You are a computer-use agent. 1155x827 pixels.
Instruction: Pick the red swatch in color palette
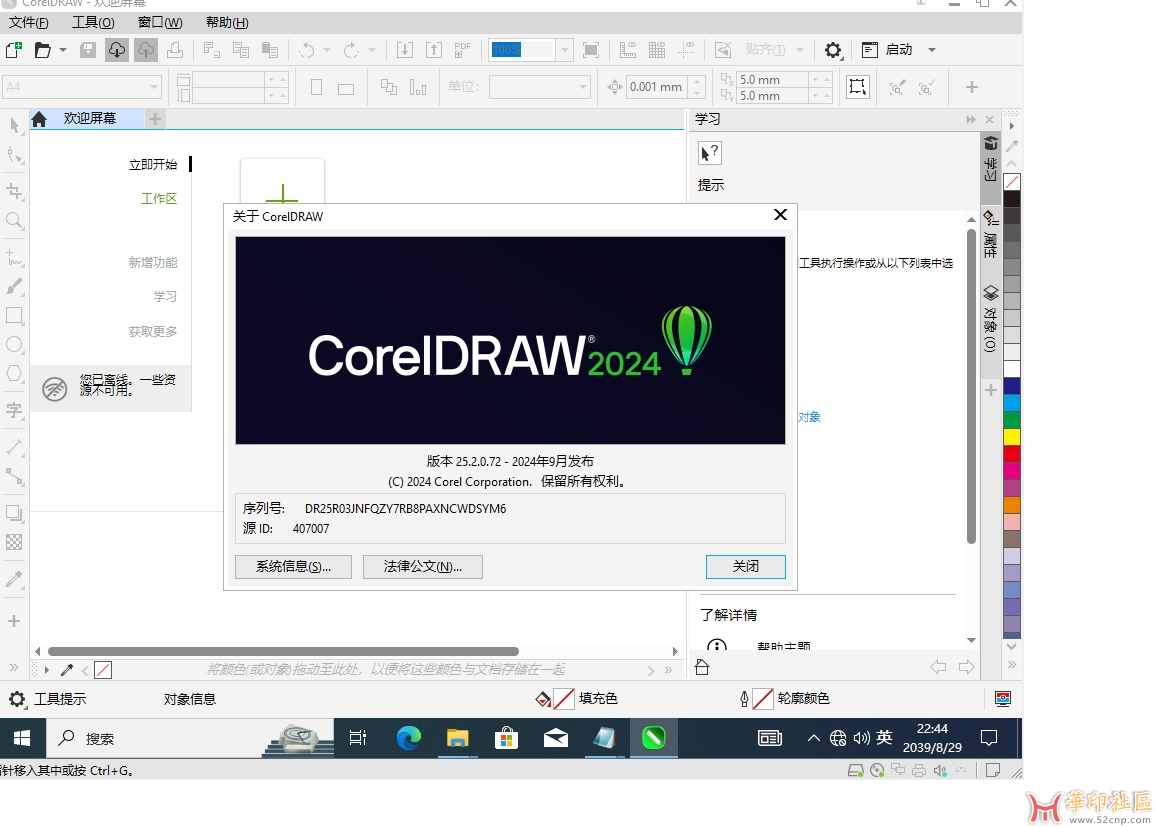1012,454
